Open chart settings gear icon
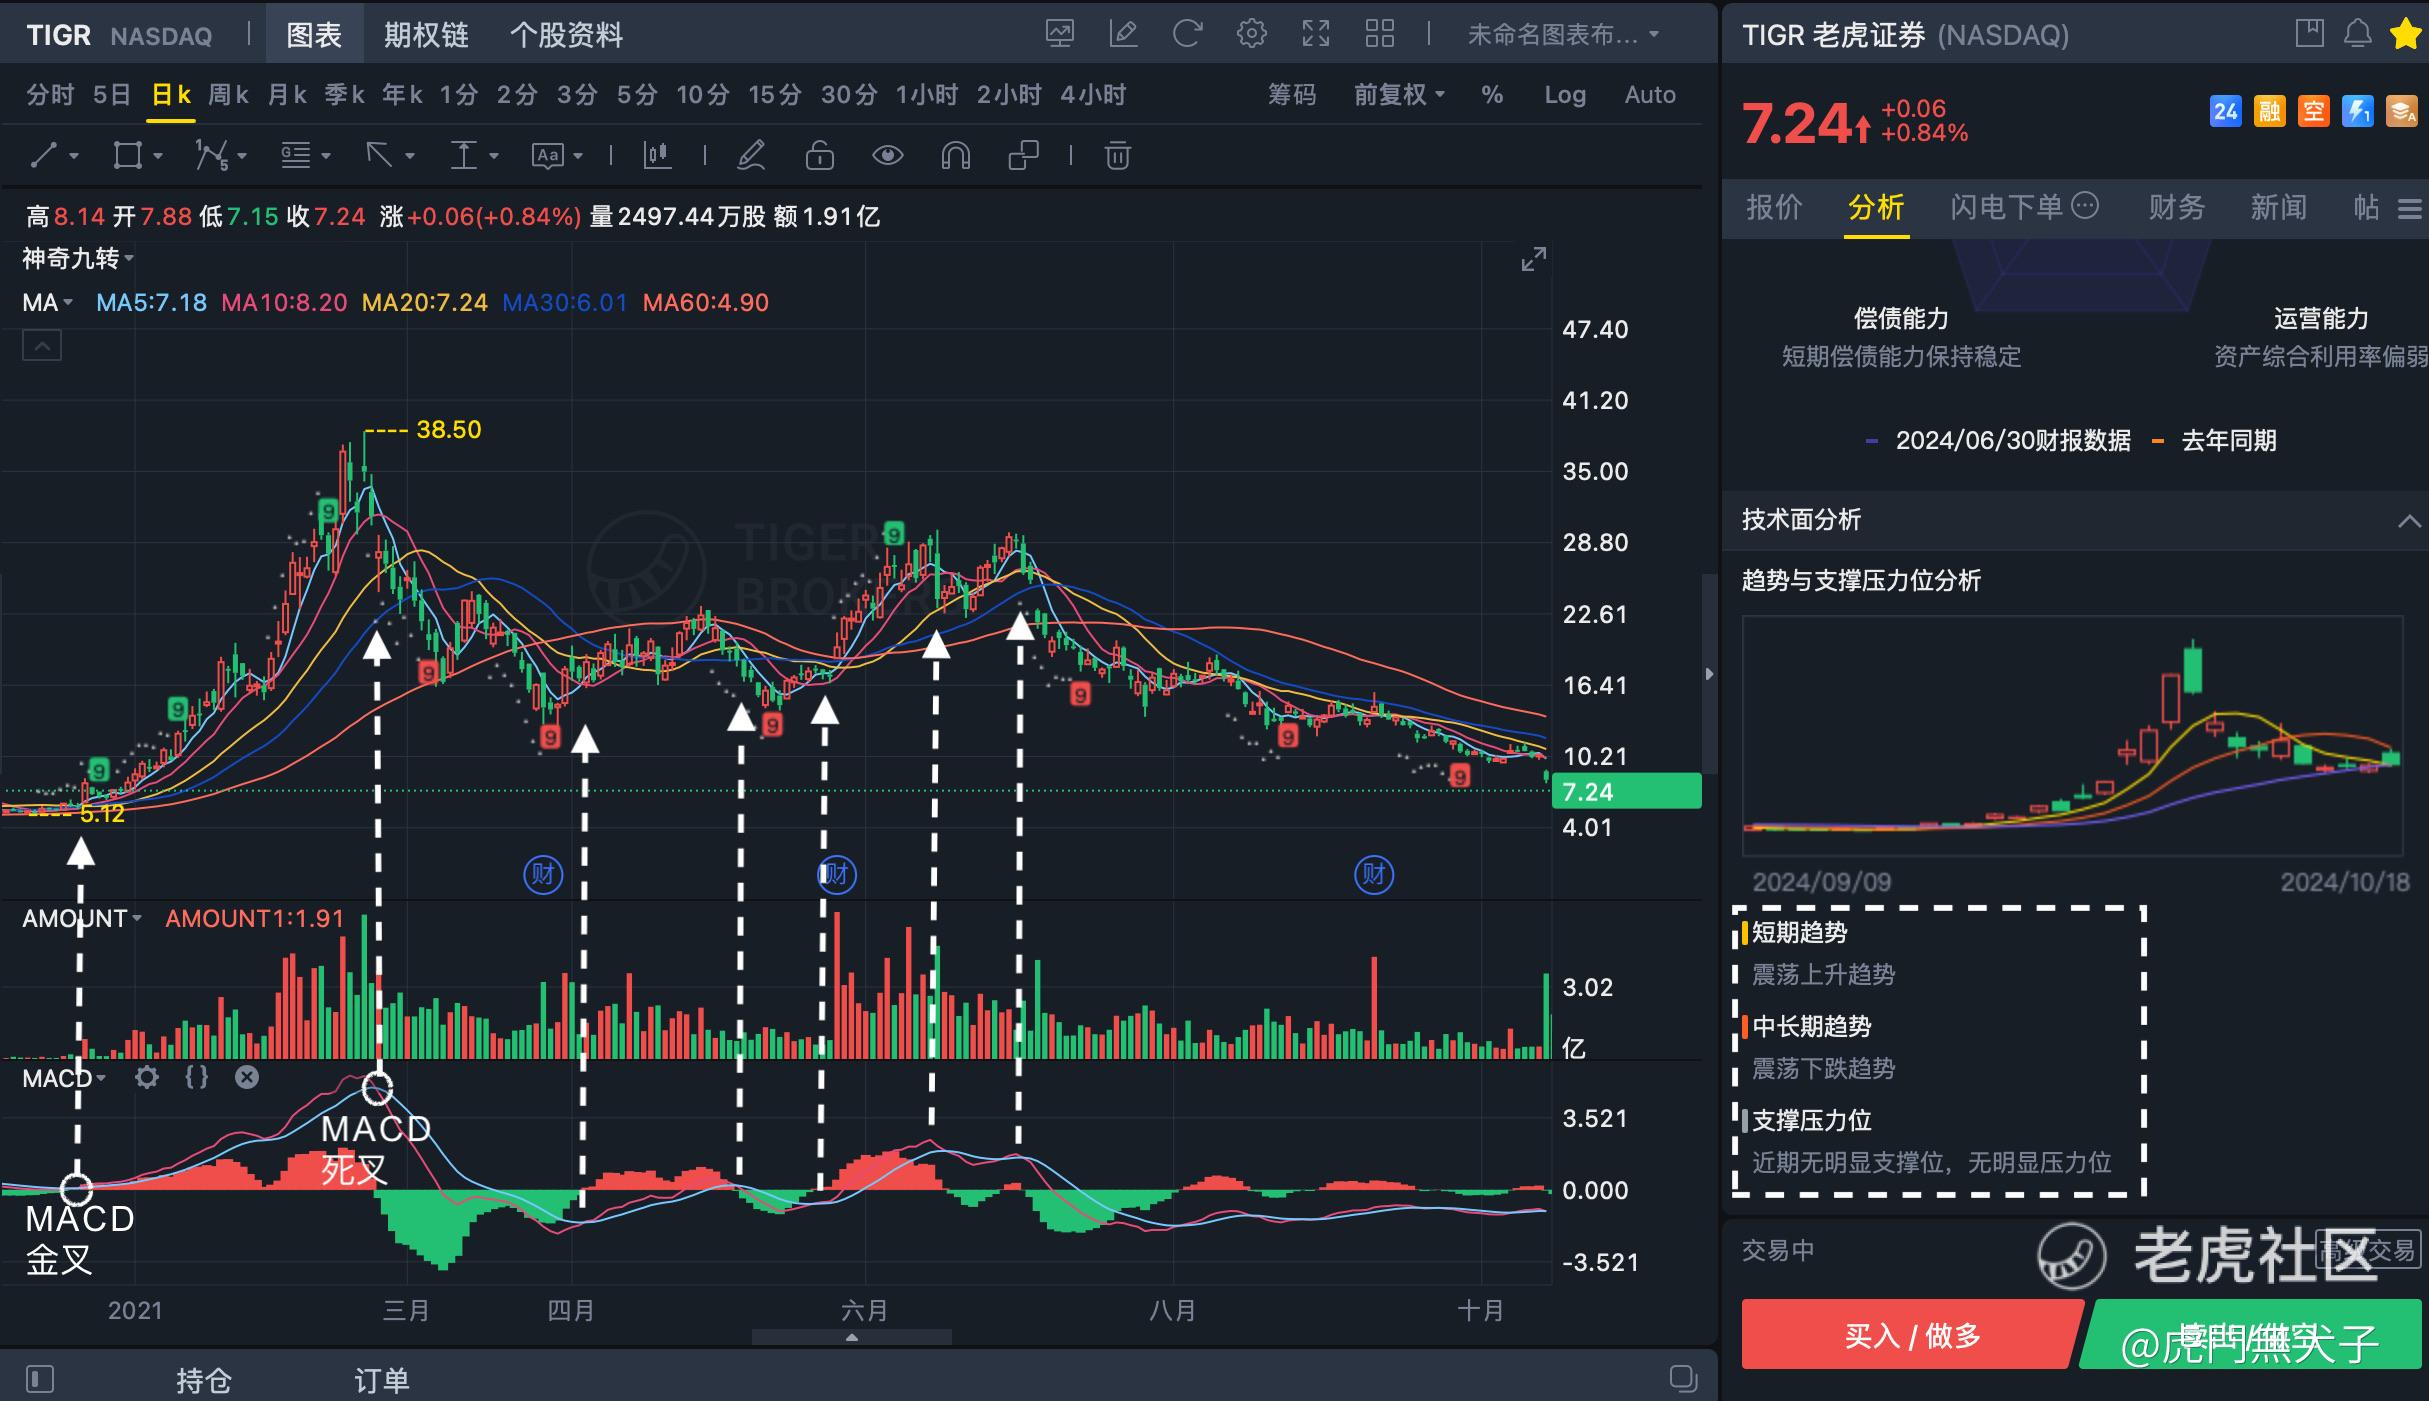 point(1251,34)
